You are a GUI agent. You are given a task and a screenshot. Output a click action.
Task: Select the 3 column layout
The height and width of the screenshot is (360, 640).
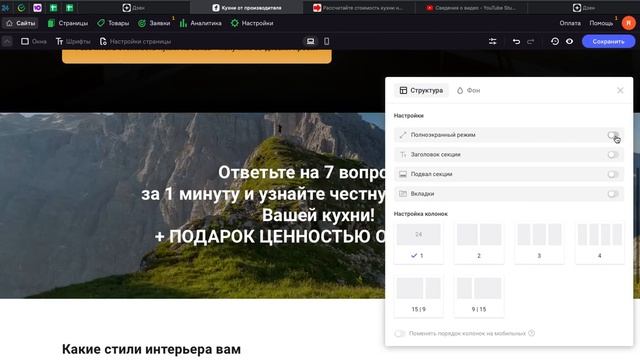539,242
